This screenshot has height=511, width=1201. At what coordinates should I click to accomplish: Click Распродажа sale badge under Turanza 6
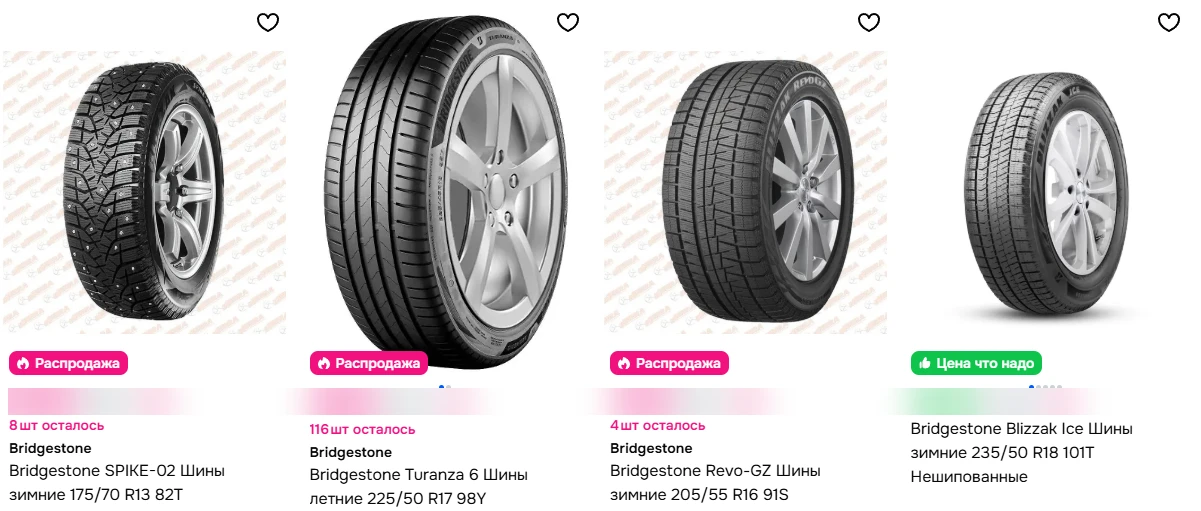(369, 363)
